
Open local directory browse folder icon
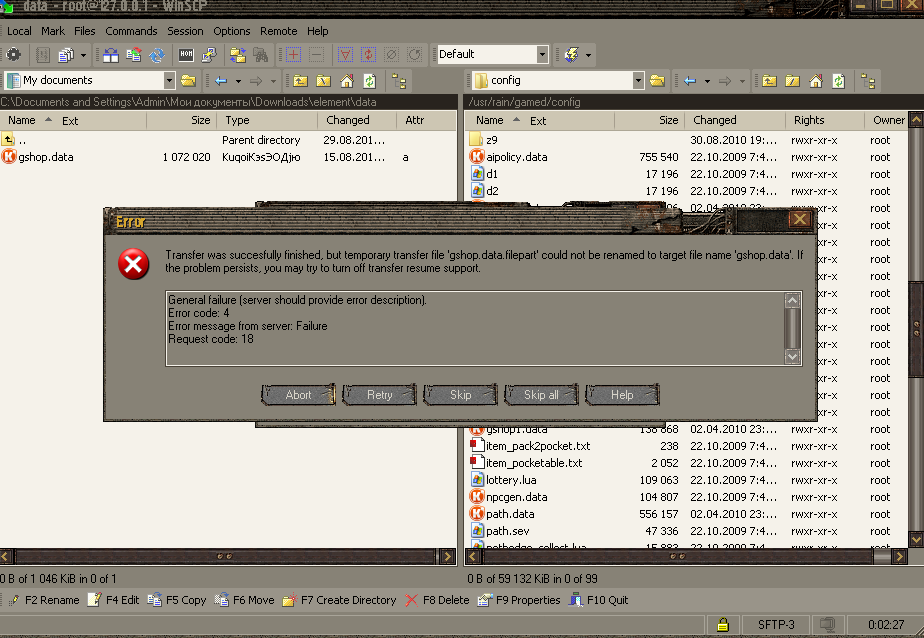(189, 81)
